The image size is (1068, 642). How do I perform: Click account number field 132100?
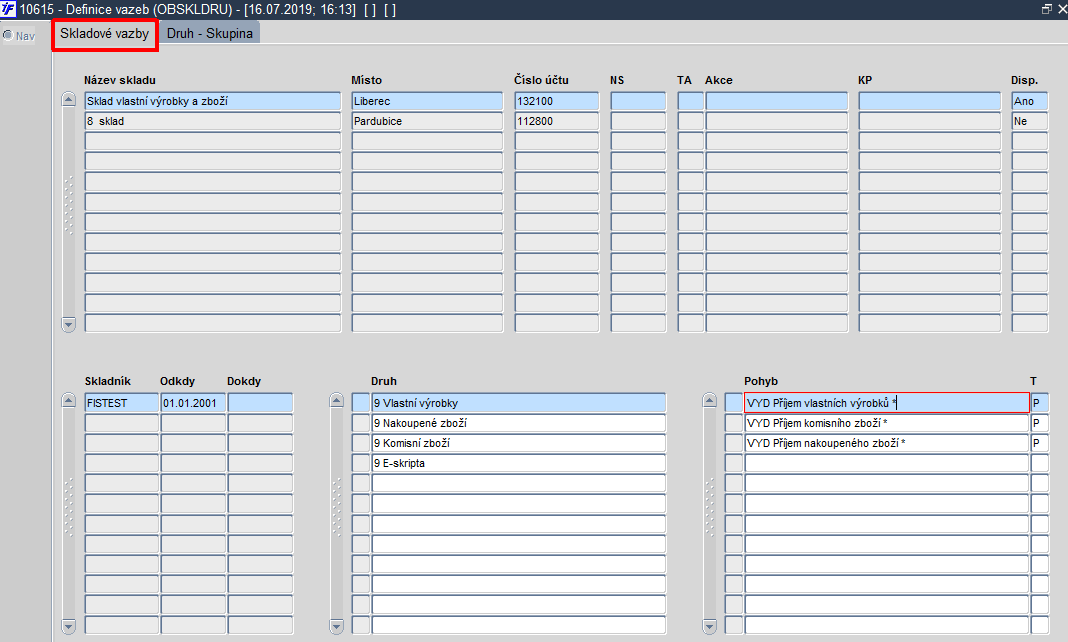tap(556, 101)
